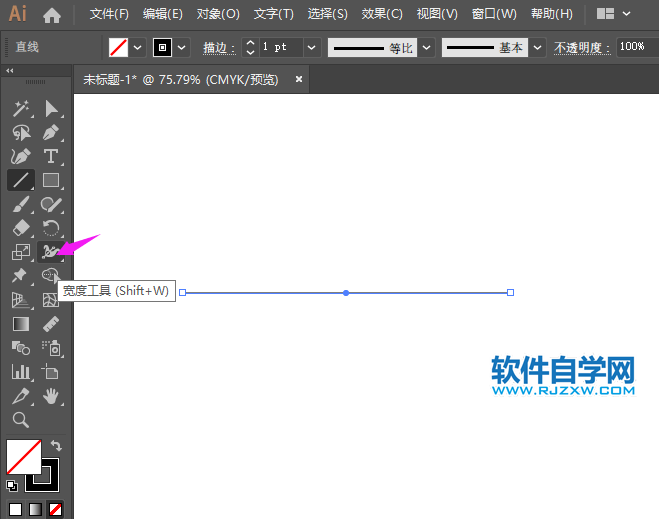Screen dimensions: 659x519
Task: Select the Rectangle tool
Action: point(51,180)
